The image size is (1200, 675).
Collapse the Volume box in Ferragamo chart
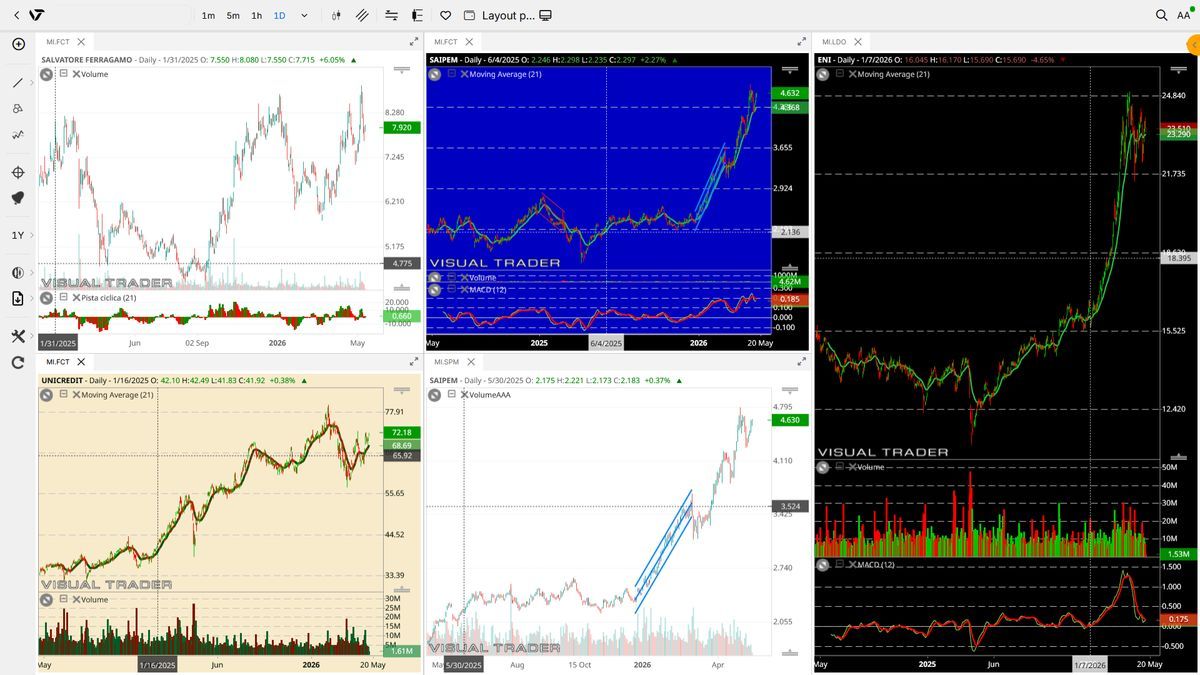64,74
